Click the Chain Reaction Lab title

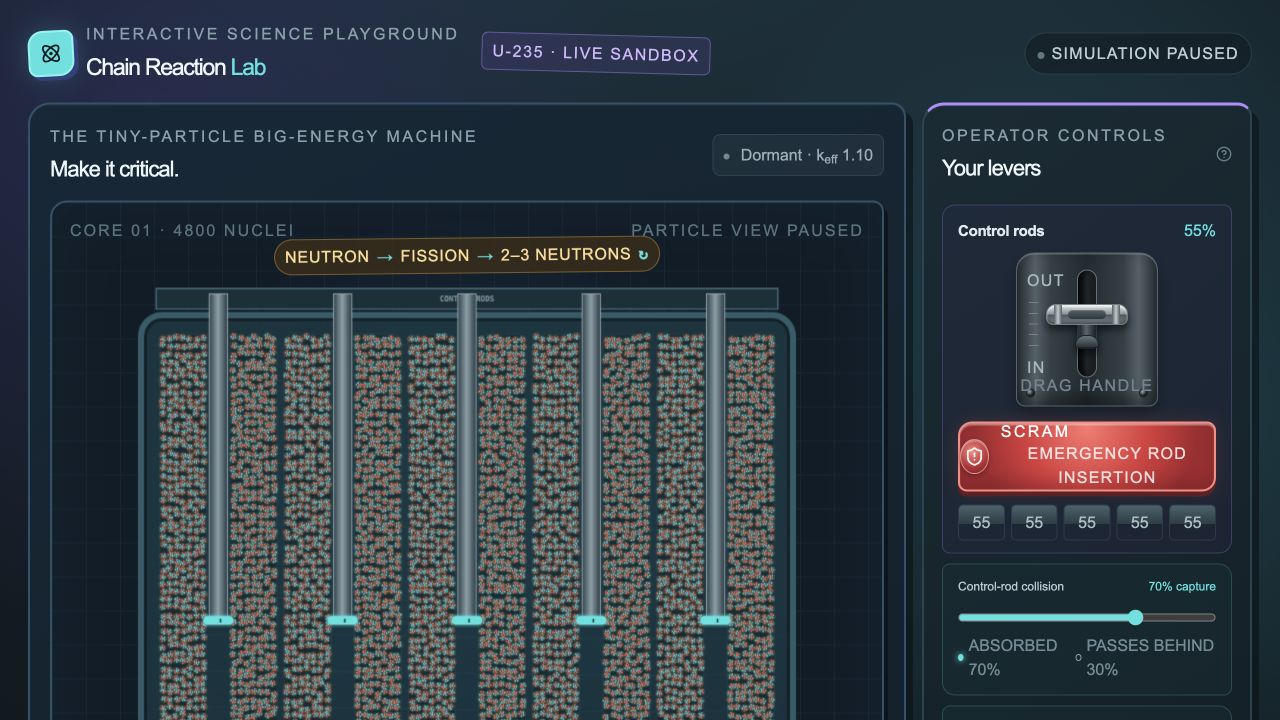[x=176, y=67]
